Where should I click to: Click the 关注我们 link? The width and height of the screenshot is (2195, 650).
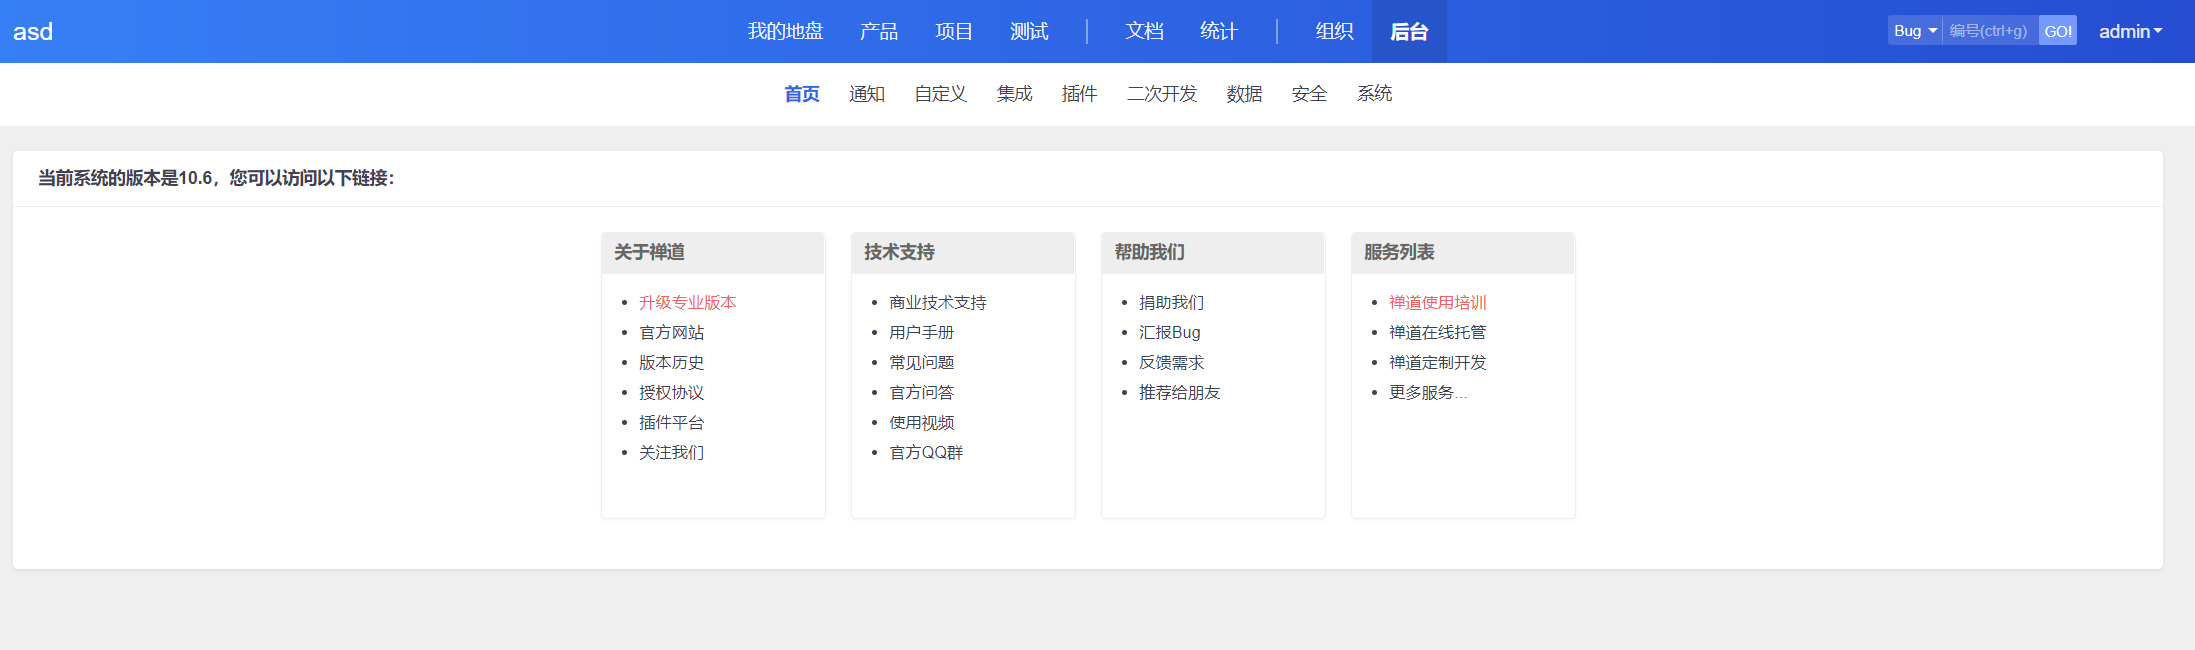coord(672,452)
